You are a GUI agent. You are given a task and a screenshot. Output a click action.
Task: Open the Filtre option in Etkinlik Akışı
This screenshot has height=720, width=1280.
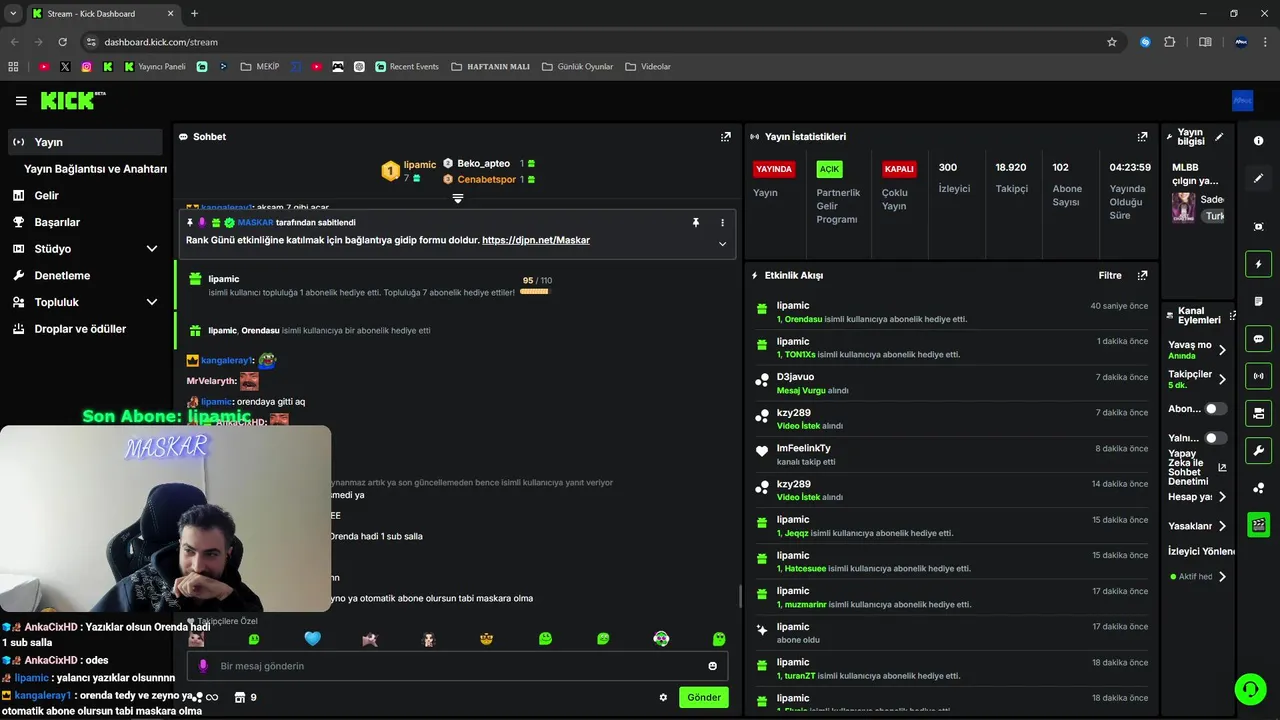click(1110, 275)
